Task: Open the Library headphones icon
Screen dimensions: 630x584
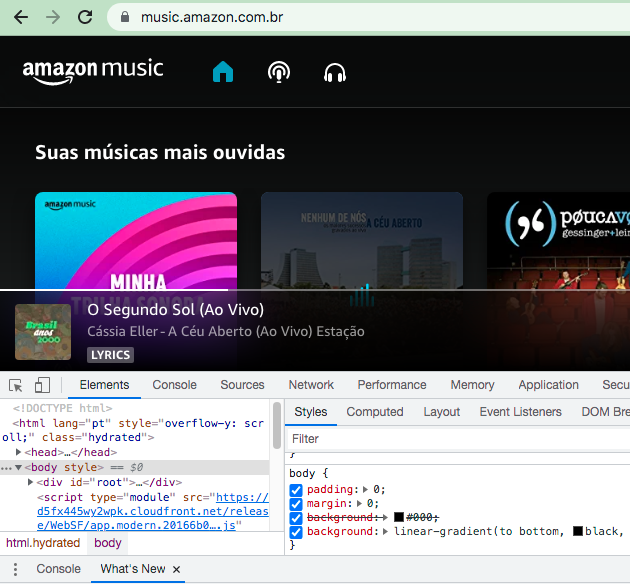Action: [x=335, y=73]
